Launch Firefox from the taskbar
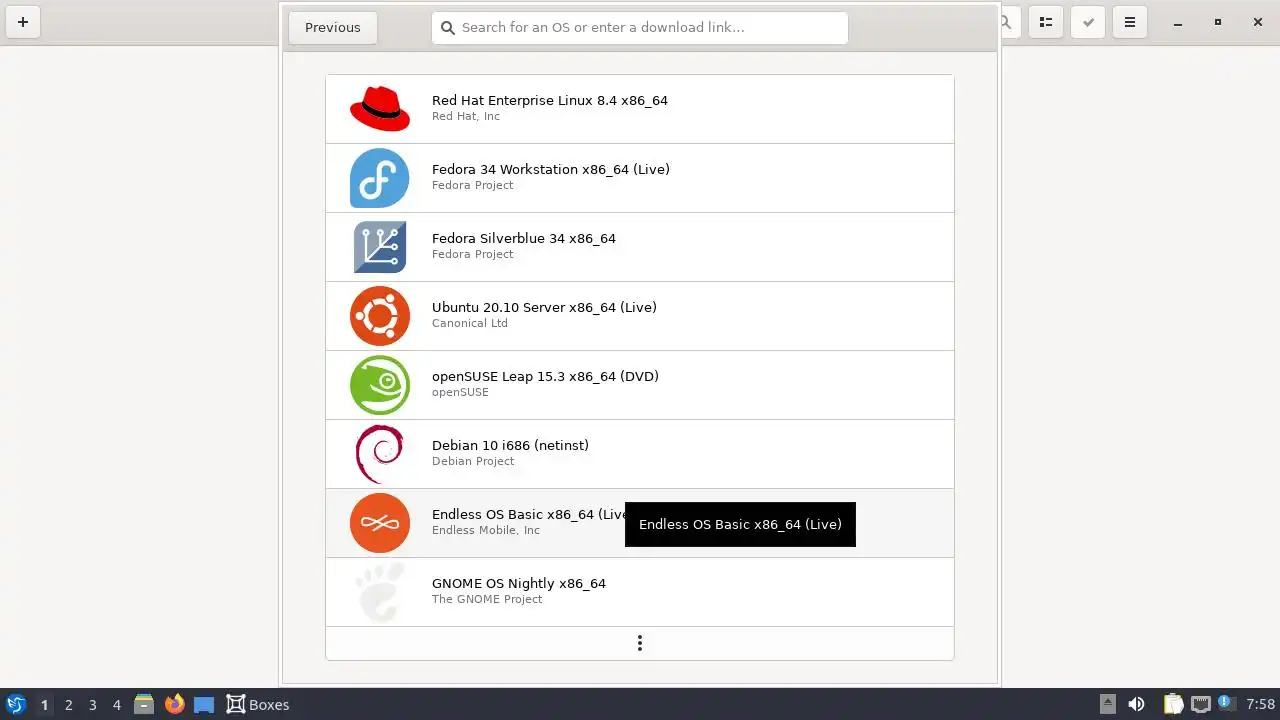The width and height of the screenshot is (1280, 720). [174, 705]
